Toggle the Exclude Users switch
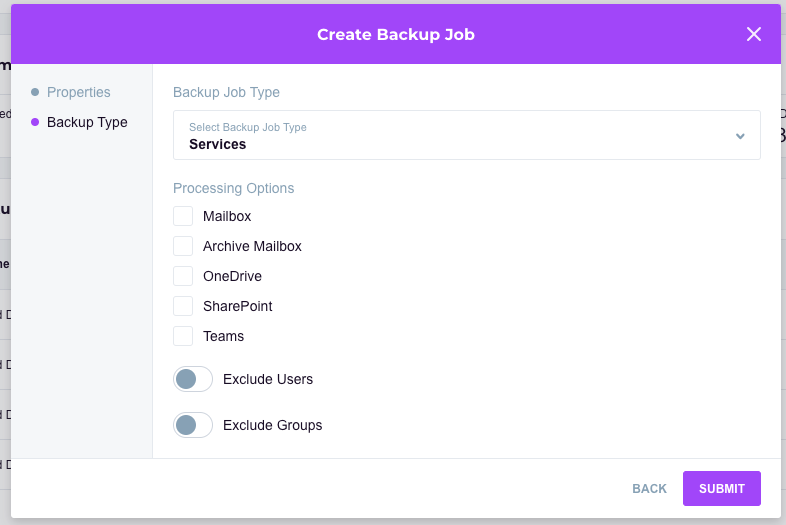This screenshot has height=525, width=786. pyautogui.click(x=193, y=379)
